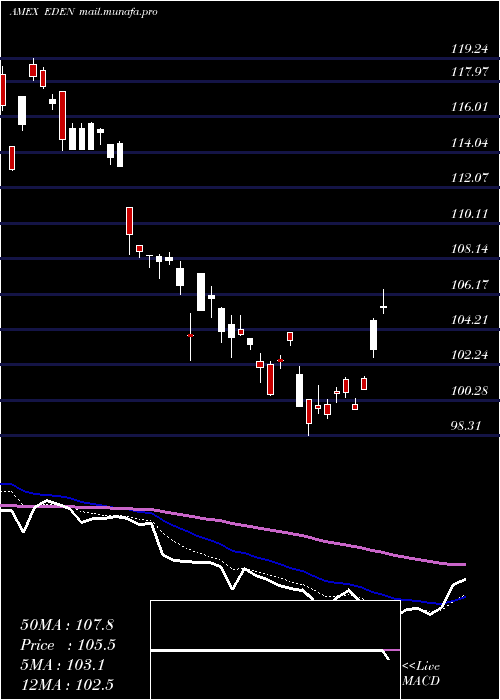This screenshot has width=500, height=700.
Task: Click the 98.31 price level label
Action: [x=466, y=425]
